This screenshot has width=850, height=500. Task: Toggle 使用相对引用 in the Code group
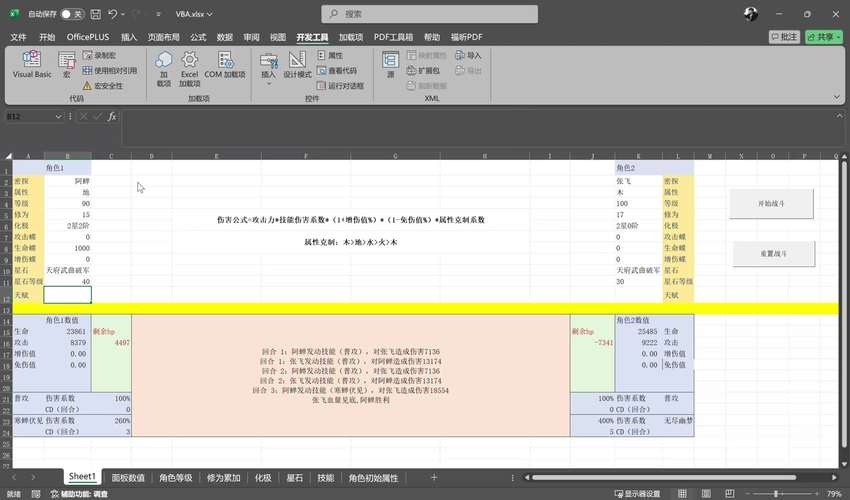[x=110, y=70]
